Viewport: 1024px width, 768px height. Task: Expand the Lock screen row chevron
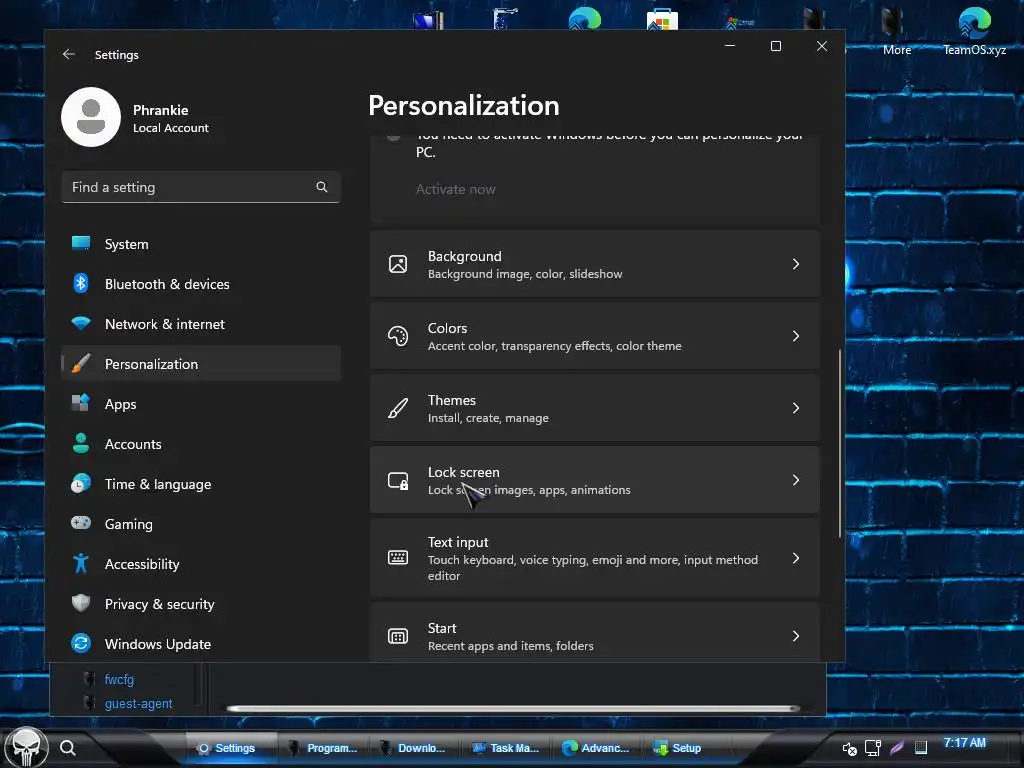coord(795,479)
